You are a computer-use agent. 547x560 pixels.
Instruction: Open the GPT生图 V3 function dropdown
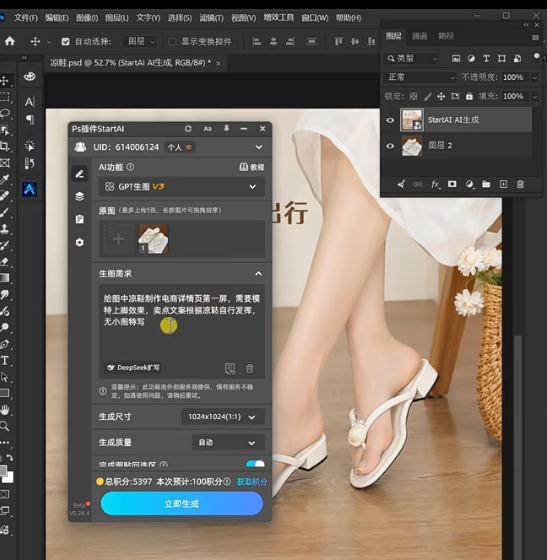pyautogui.click(x=182, y=186)
